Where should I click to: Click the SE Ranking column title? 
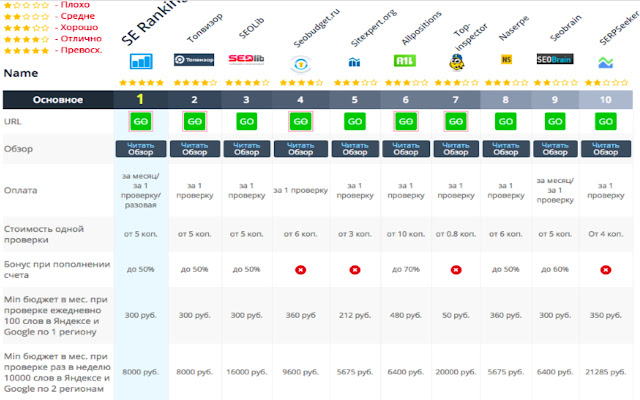click(153, 22)
